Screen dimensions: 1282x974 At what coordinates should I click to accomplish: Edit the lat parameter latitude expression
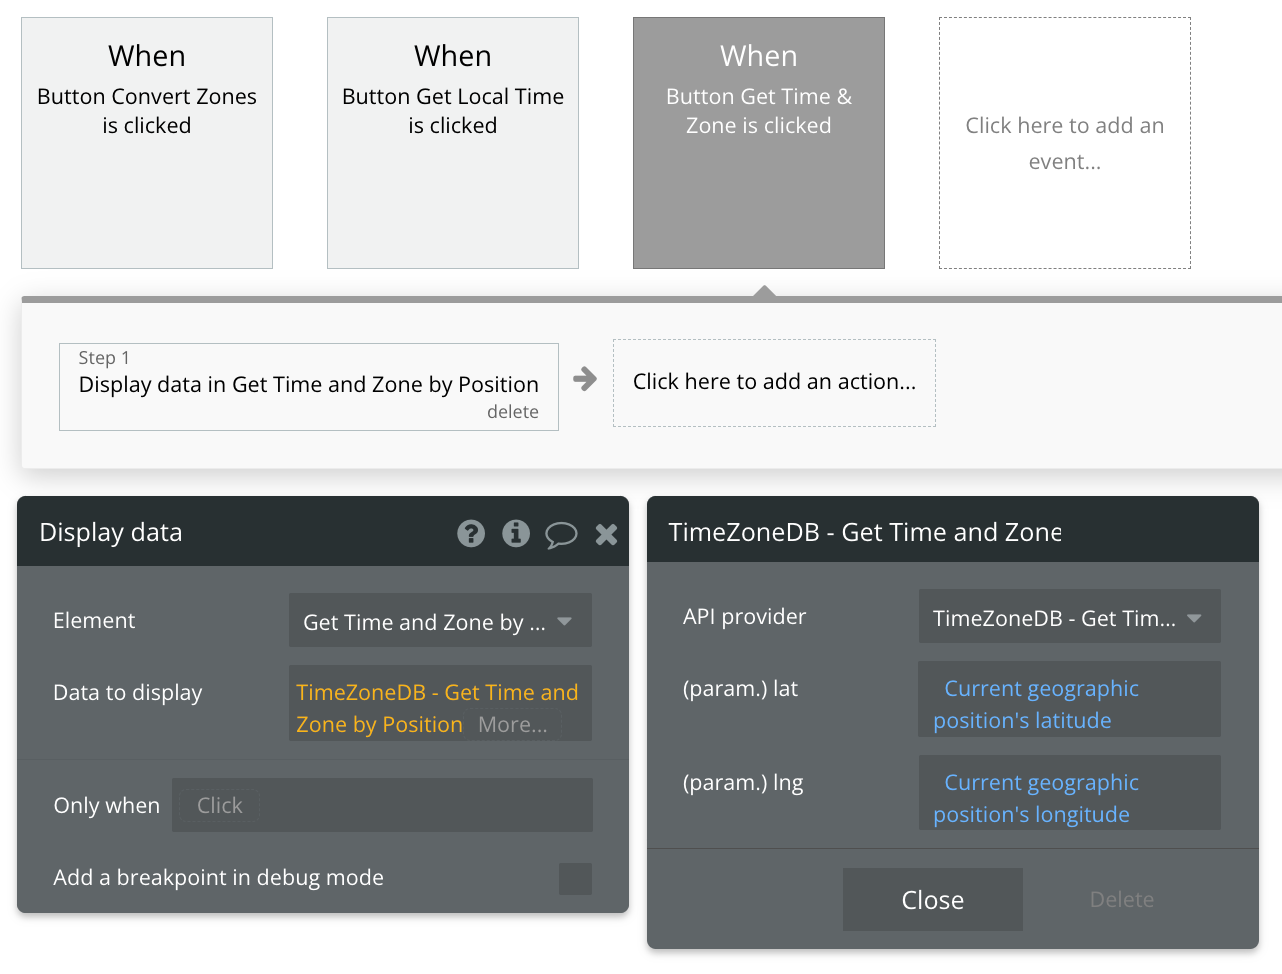pos(1069,699)
